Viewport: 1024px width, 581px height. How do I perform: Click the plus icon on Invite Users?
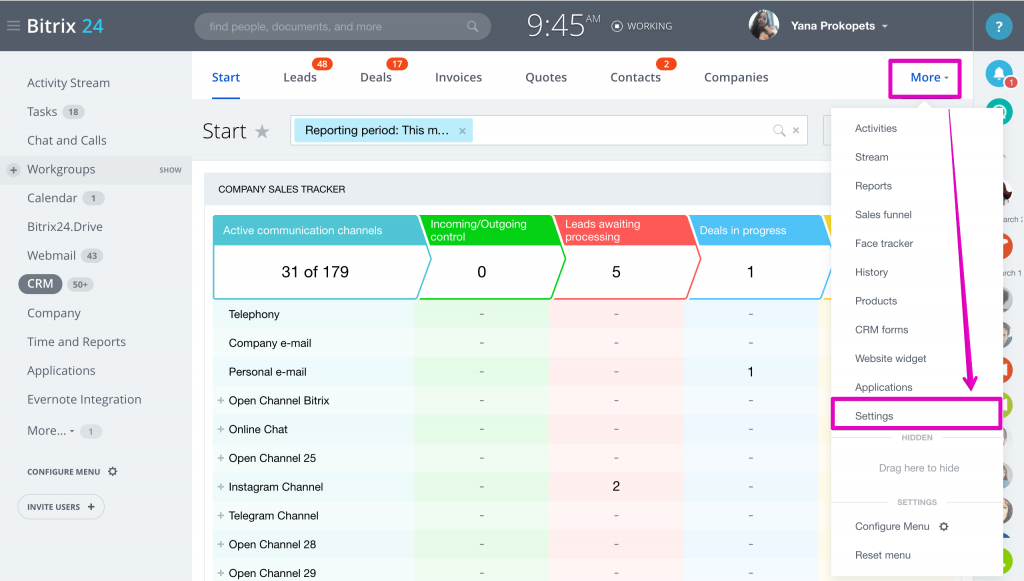[x=91, y=507]
